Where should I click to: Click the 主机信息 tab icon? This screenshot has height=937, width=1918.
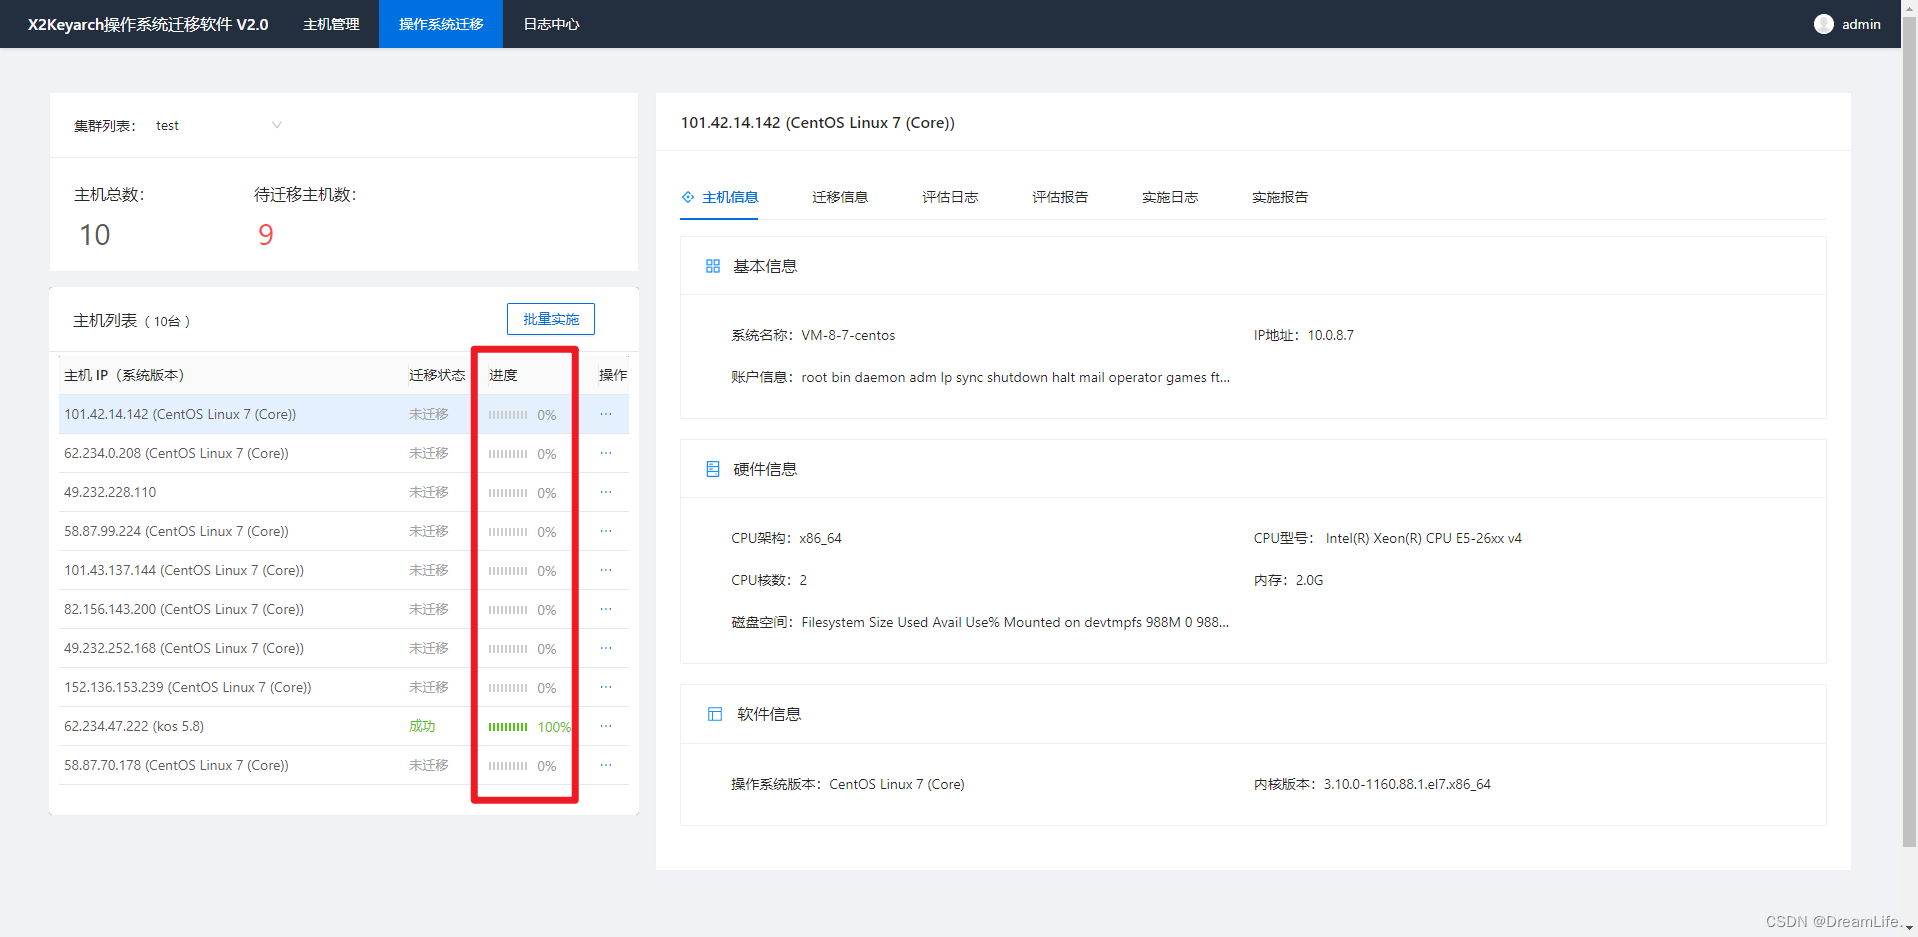point(688,197)
